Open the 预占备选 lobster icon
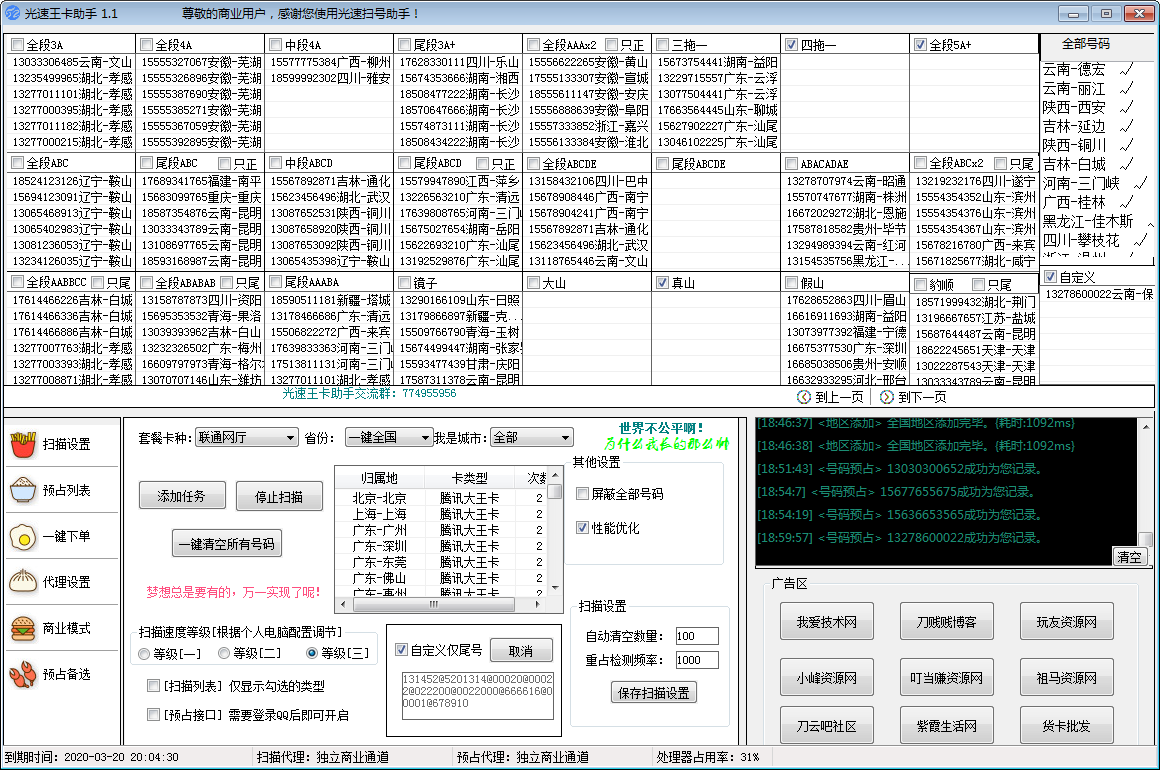 (23, 675)
